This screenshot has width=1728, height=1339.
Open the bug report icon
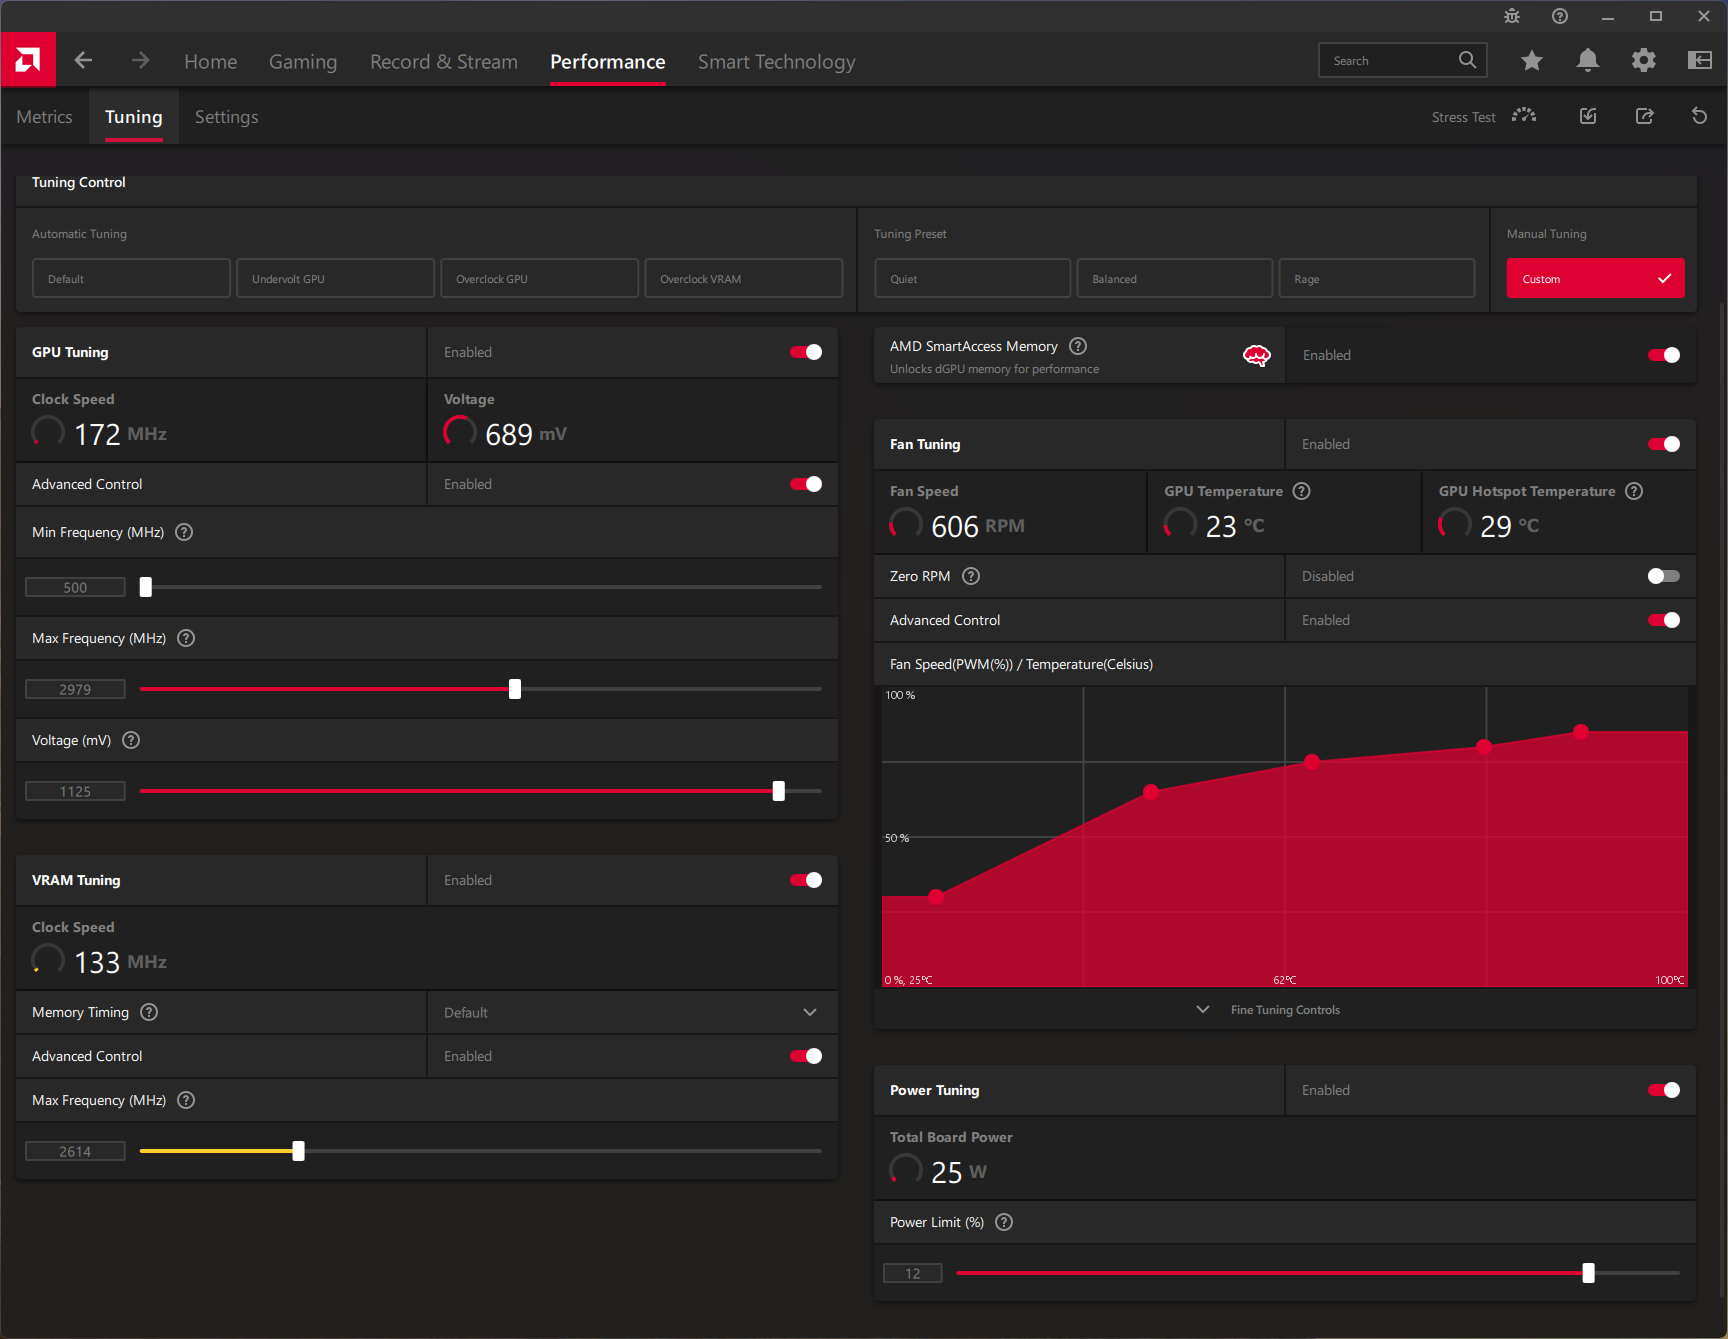(1512, 16)
